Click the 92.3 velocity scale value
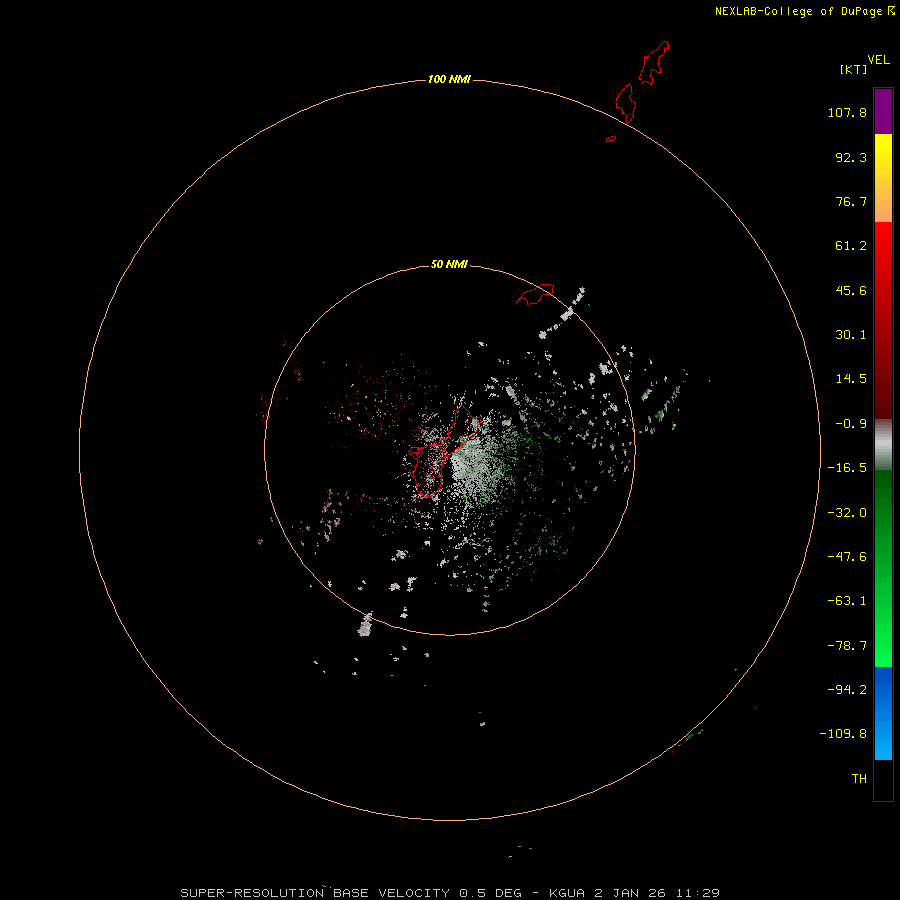Screen dimensions: 900x900 pos(851,157)
